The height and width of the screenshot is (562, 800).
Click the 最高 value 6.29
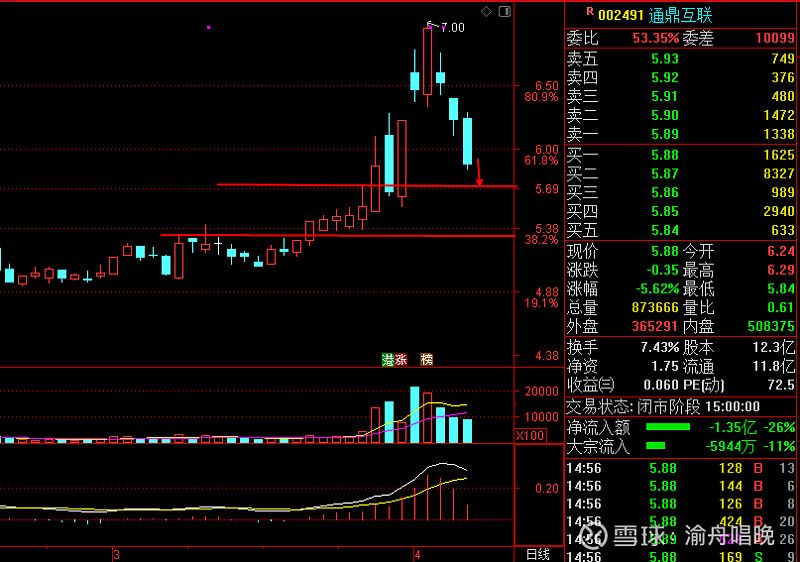(x=781, y=270)
